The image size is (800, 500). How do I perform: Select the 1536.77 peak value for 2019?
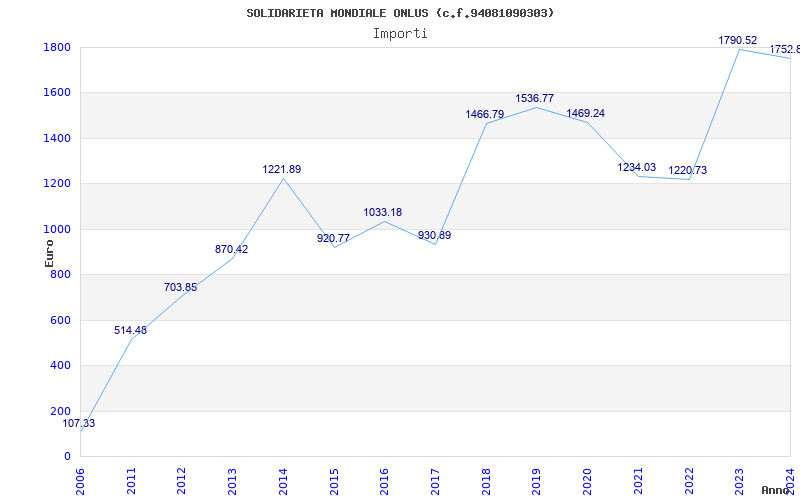point(534,98)
